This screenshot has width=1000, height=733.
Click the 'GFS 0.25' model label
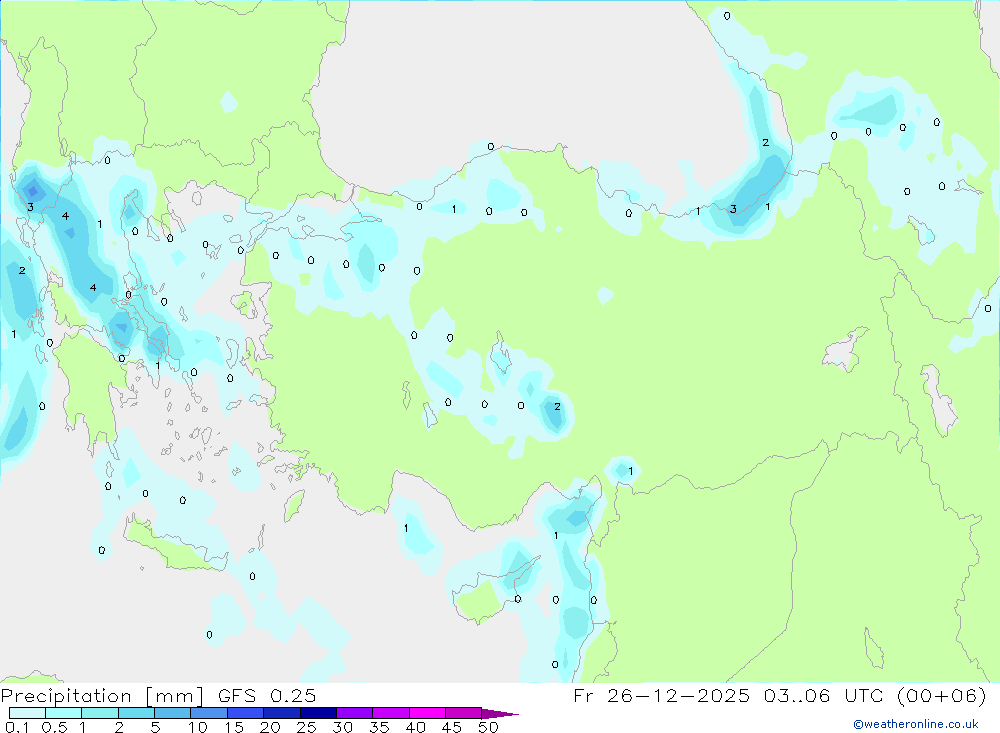(267, 695)
